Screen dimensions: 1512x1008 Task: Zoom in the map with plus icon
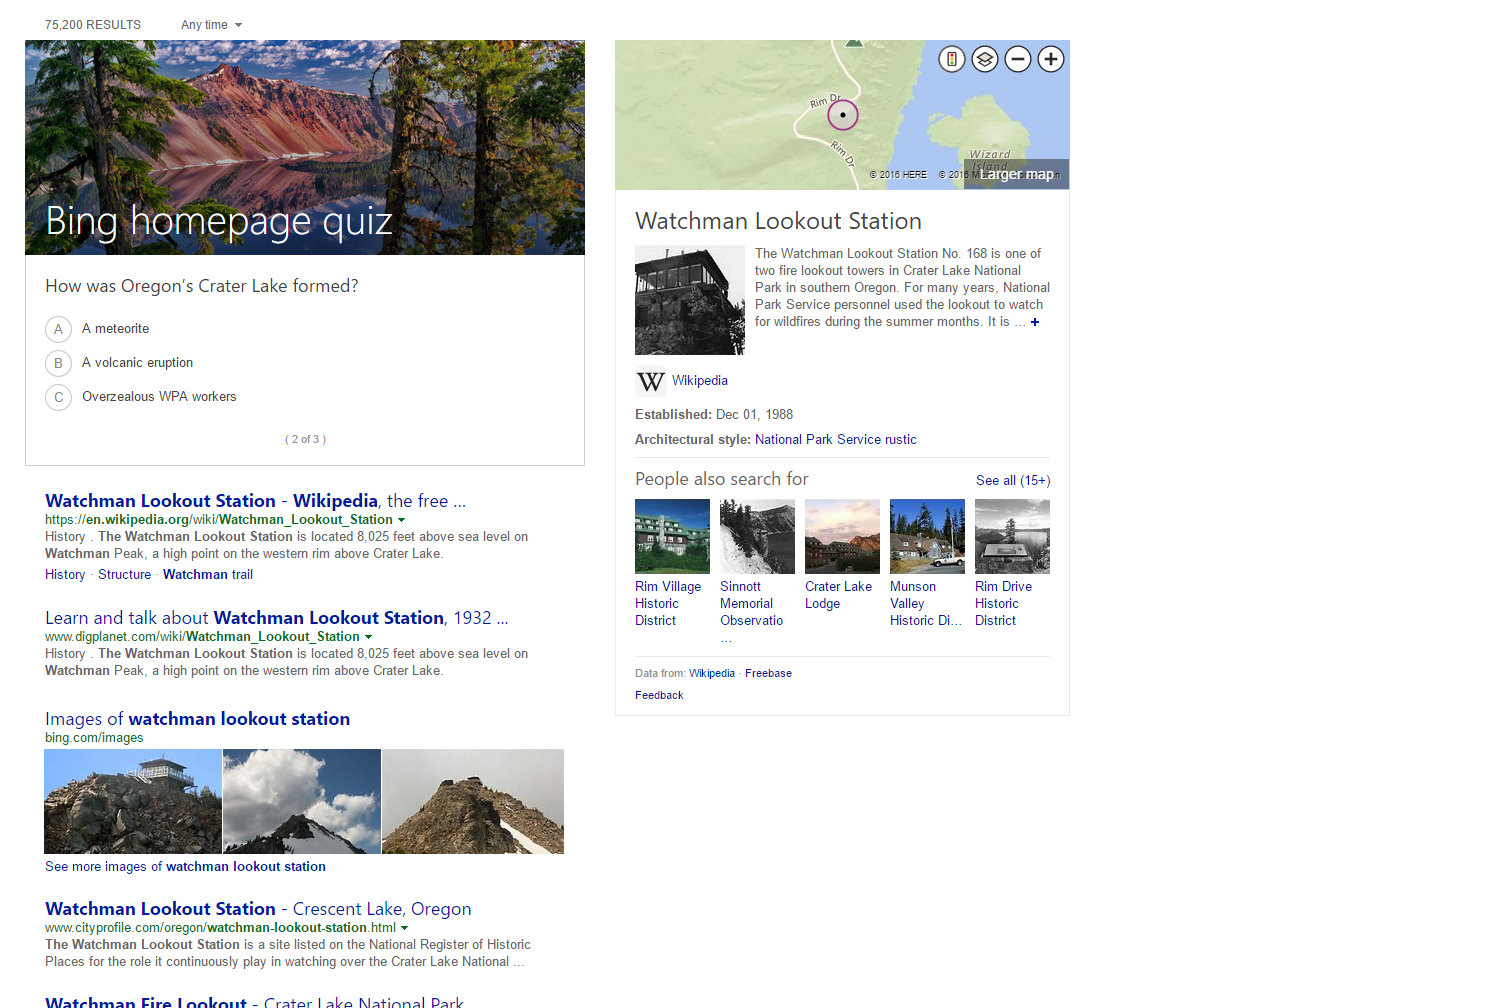[x=1051, y=59]
